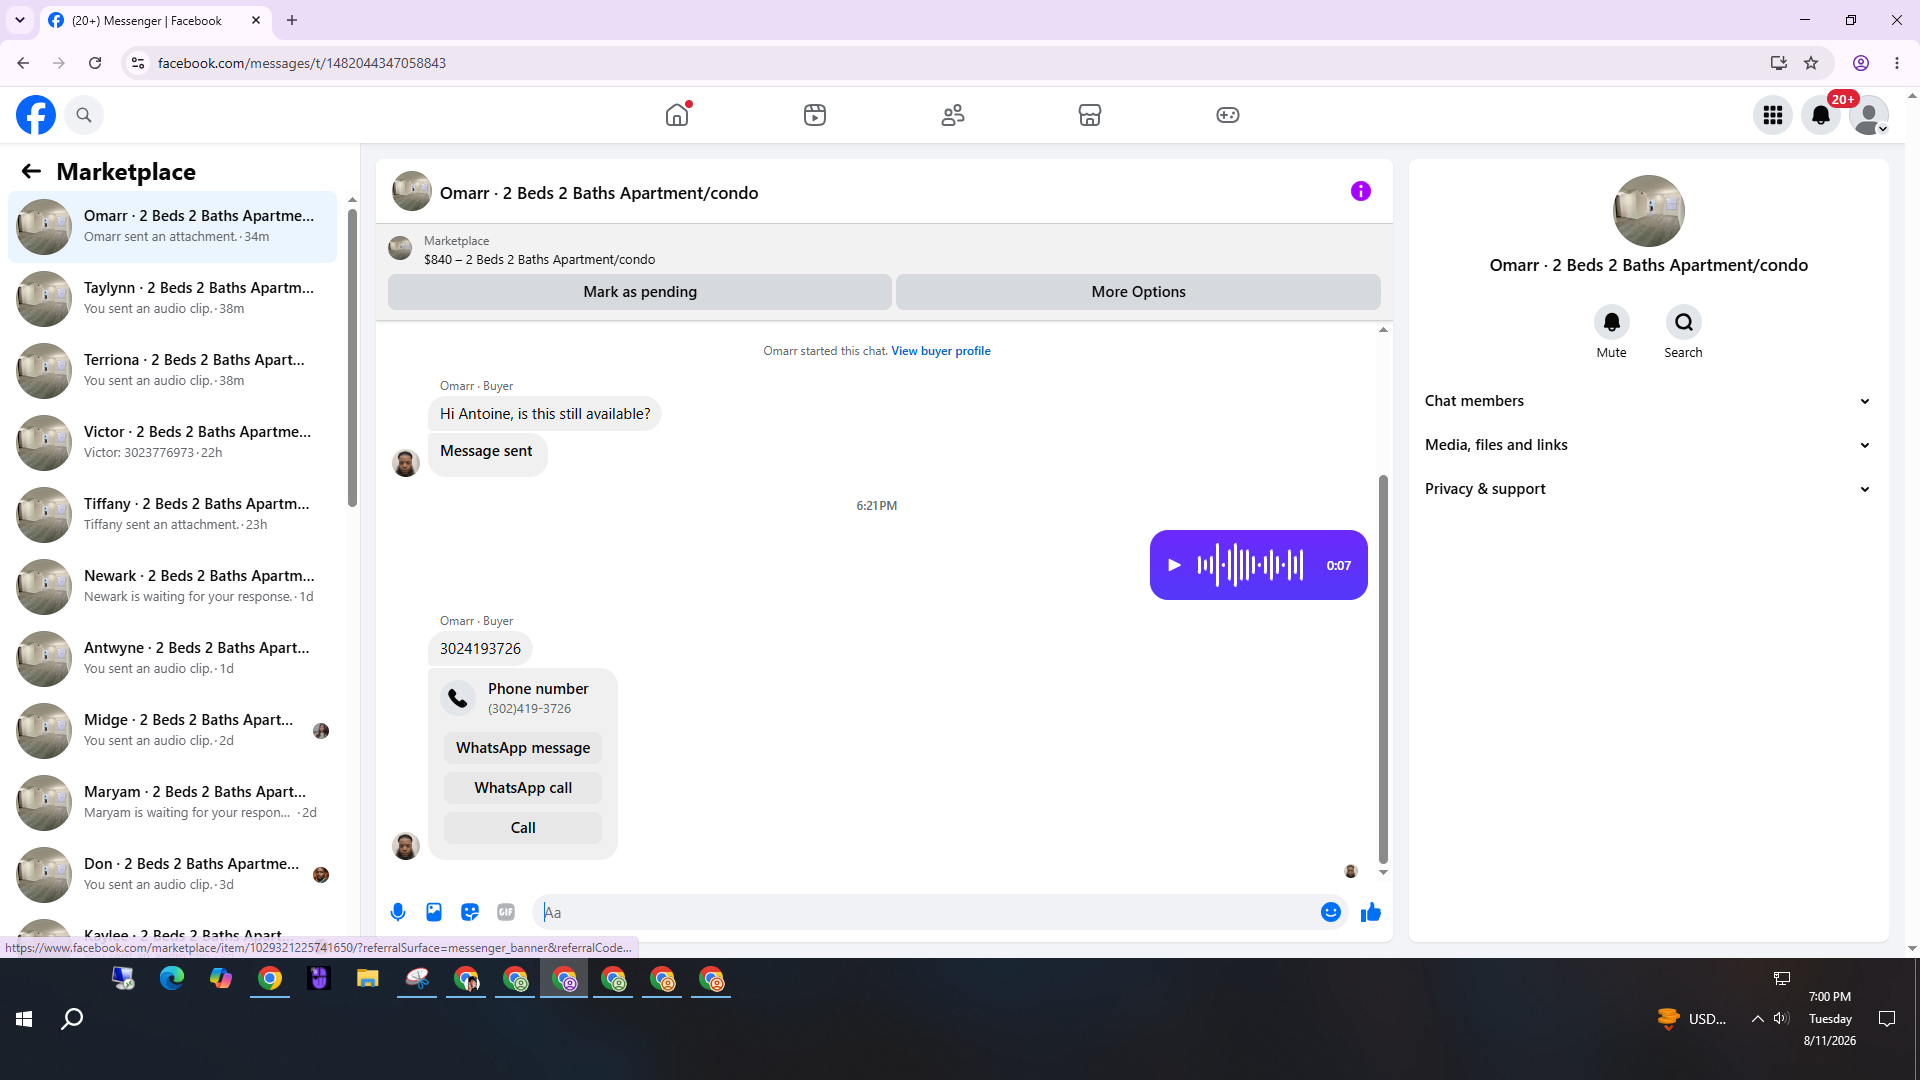
Task: Mute this conversation
Action: (x=1612, y=322)
